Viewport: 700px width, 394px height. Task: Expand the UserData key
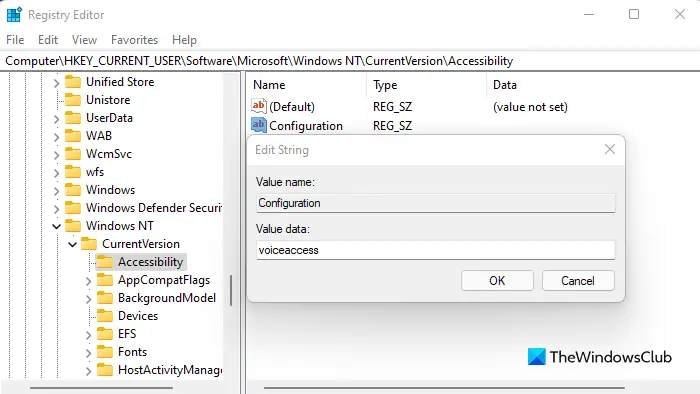click(x=56, y=119)
